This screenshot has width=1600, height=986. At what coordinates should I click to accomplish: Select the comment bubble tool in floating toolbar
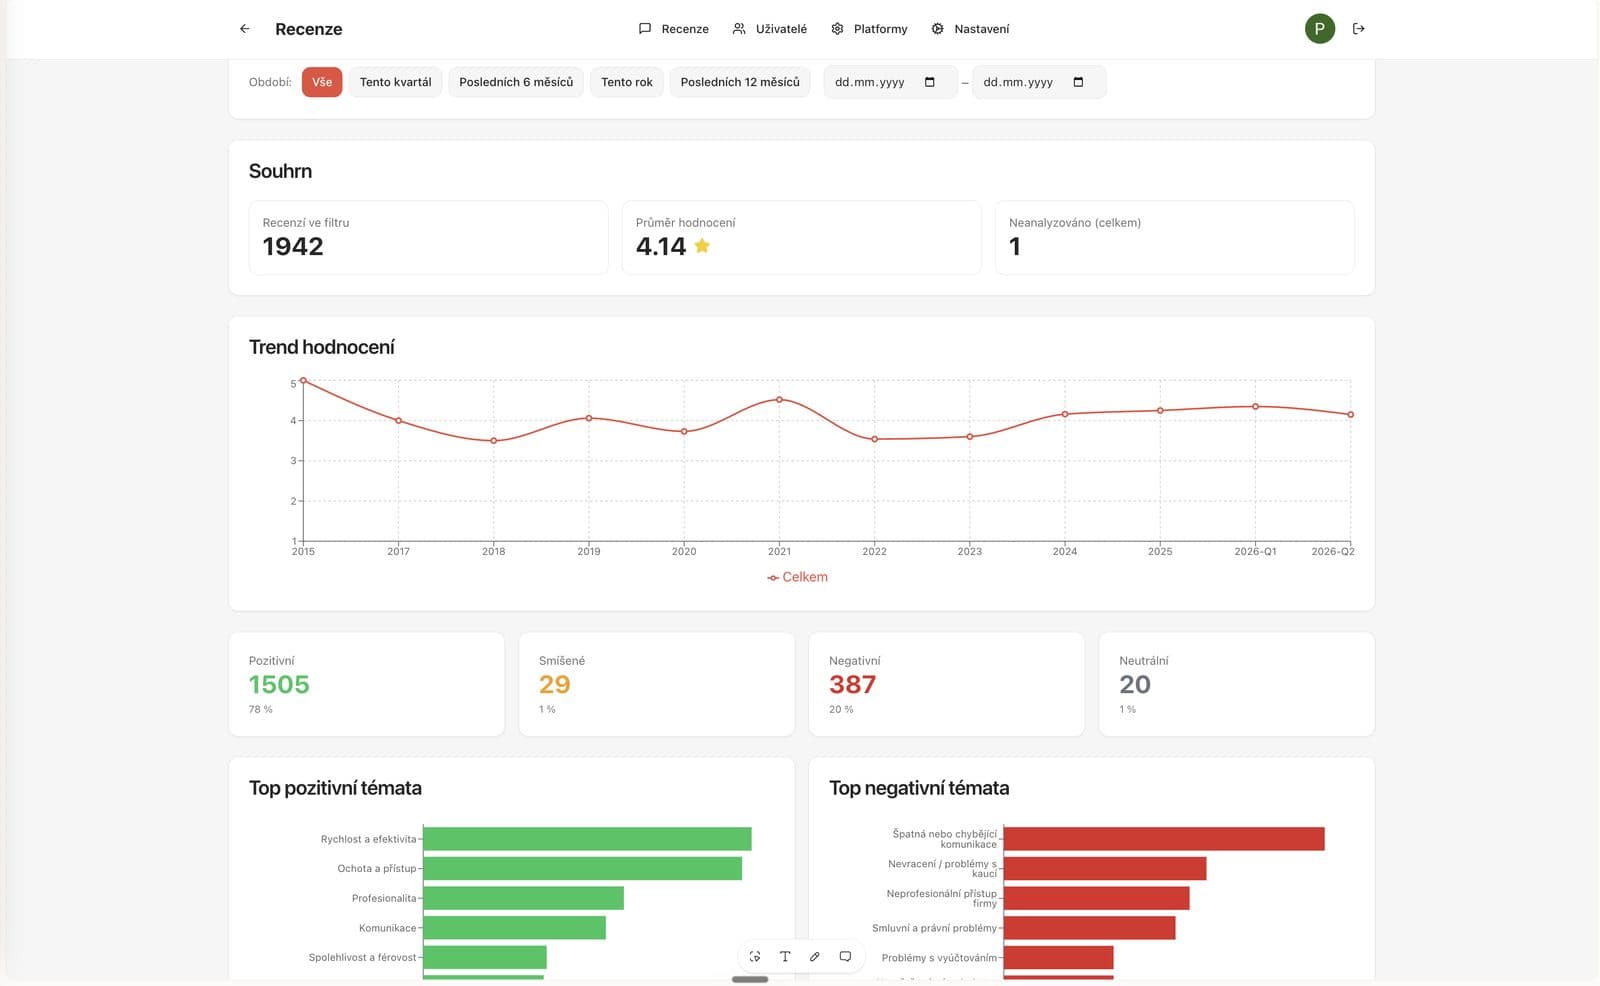tap(845, 957)
